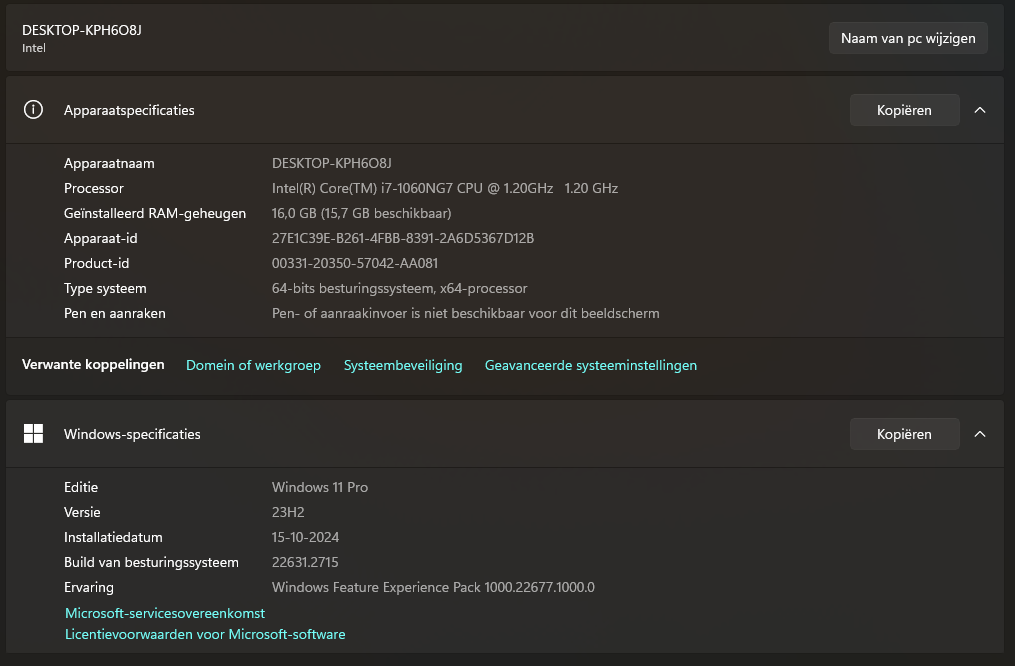
Task: Click the Ervaring label
Action: (89, 588)
